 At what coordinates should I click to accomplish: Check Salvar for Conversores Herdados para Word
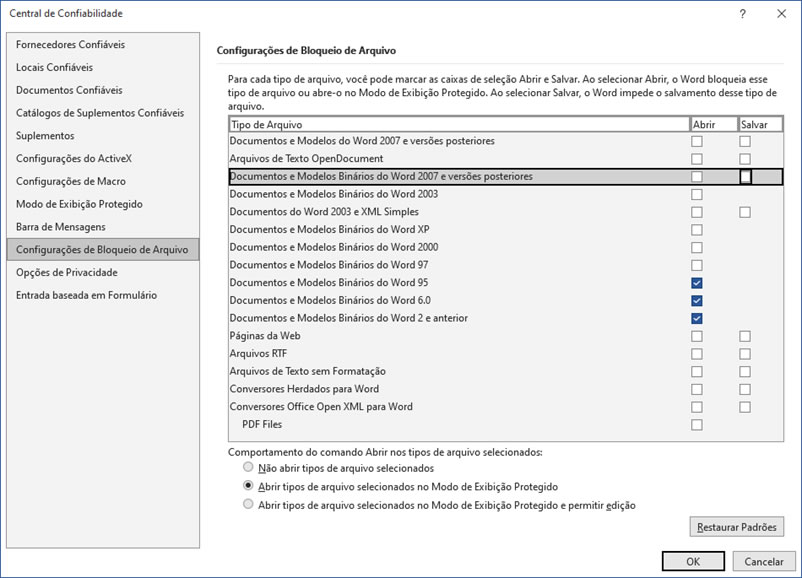point(745,389)
